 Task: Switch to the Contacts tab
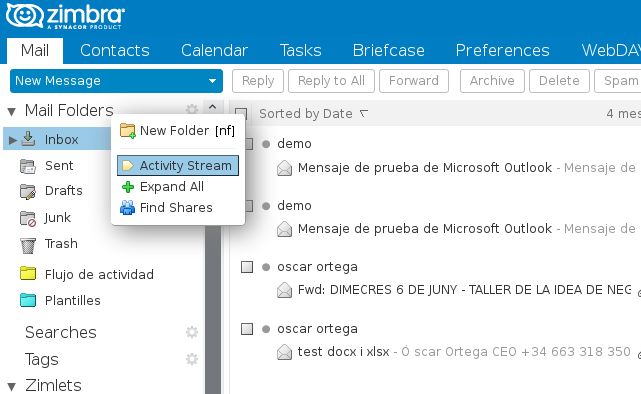(x=115, y=51)
